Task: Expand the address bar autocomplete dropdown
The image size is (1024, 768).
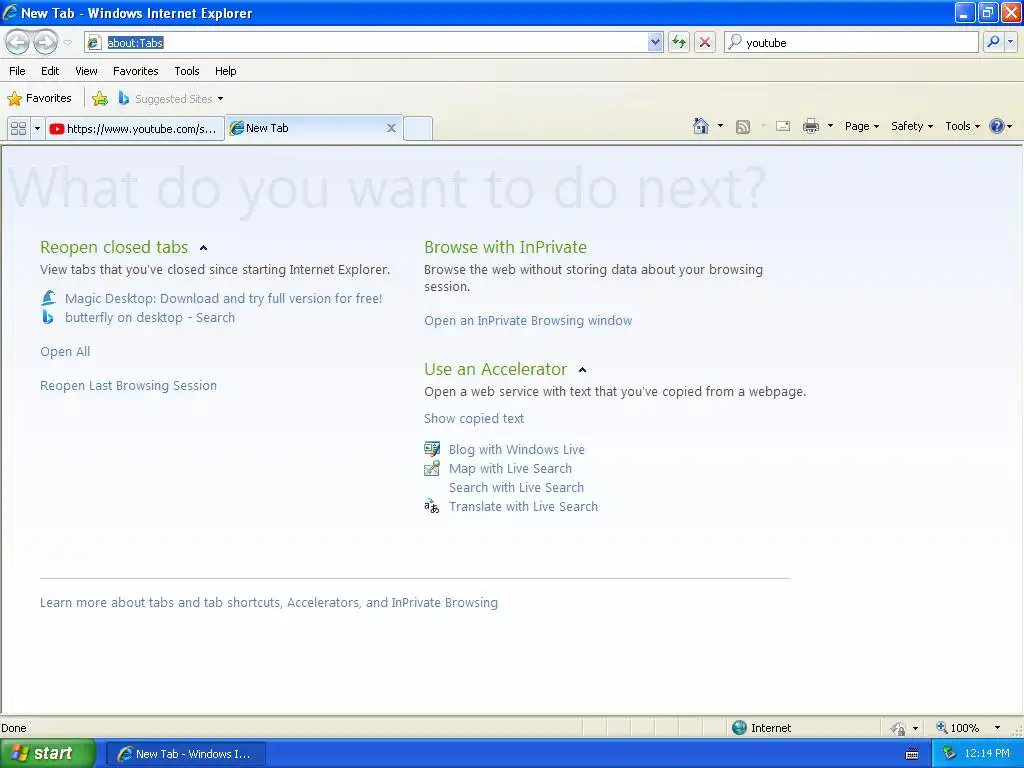Action: pyautogui.click(x=655, y=42)
